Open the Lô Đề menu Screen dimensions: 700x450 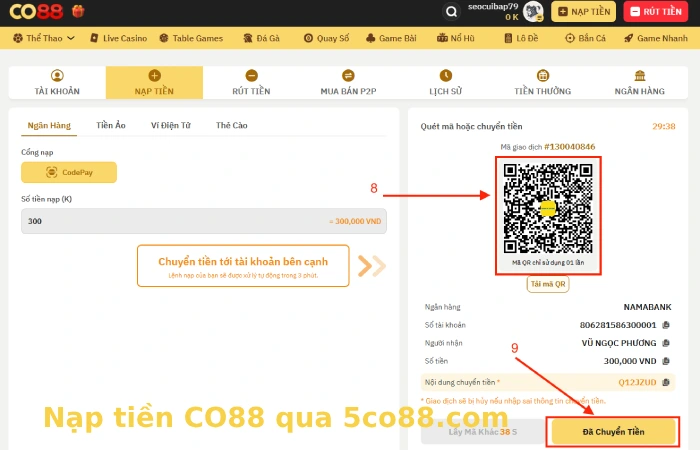pos(521,38)
